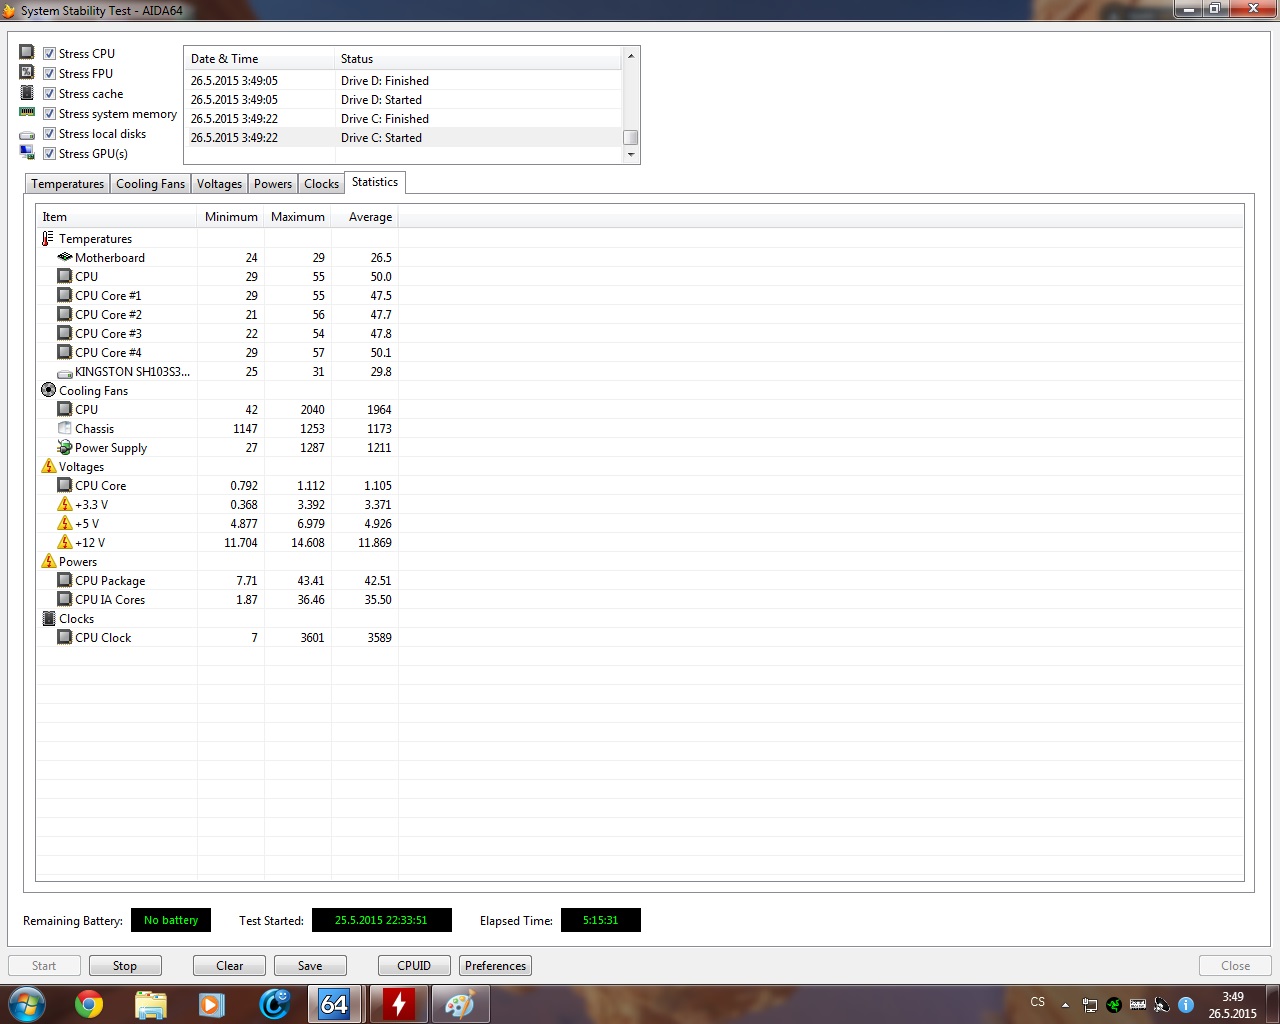Toggle the Stress local disks checkbox

coord(49,133)
